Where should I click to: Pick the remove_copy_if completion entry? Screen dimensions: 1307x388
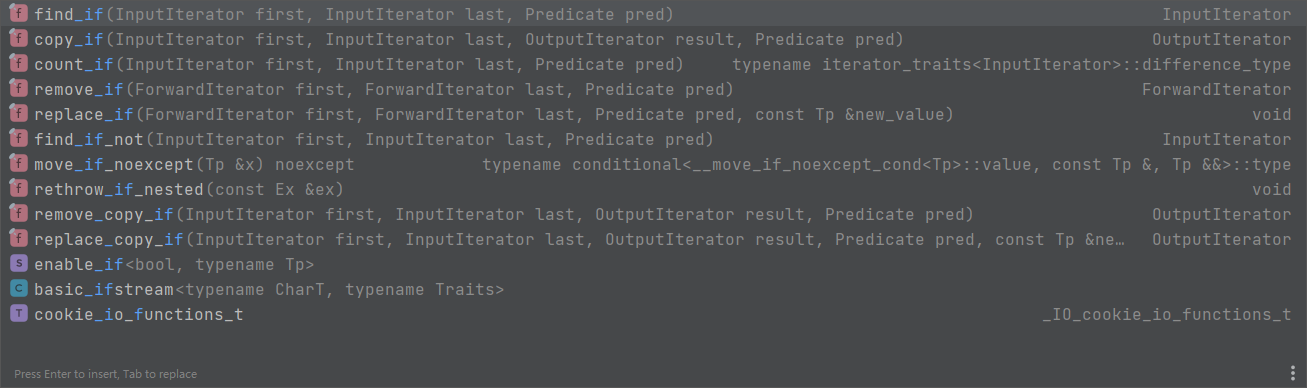(x=653, y=215)
